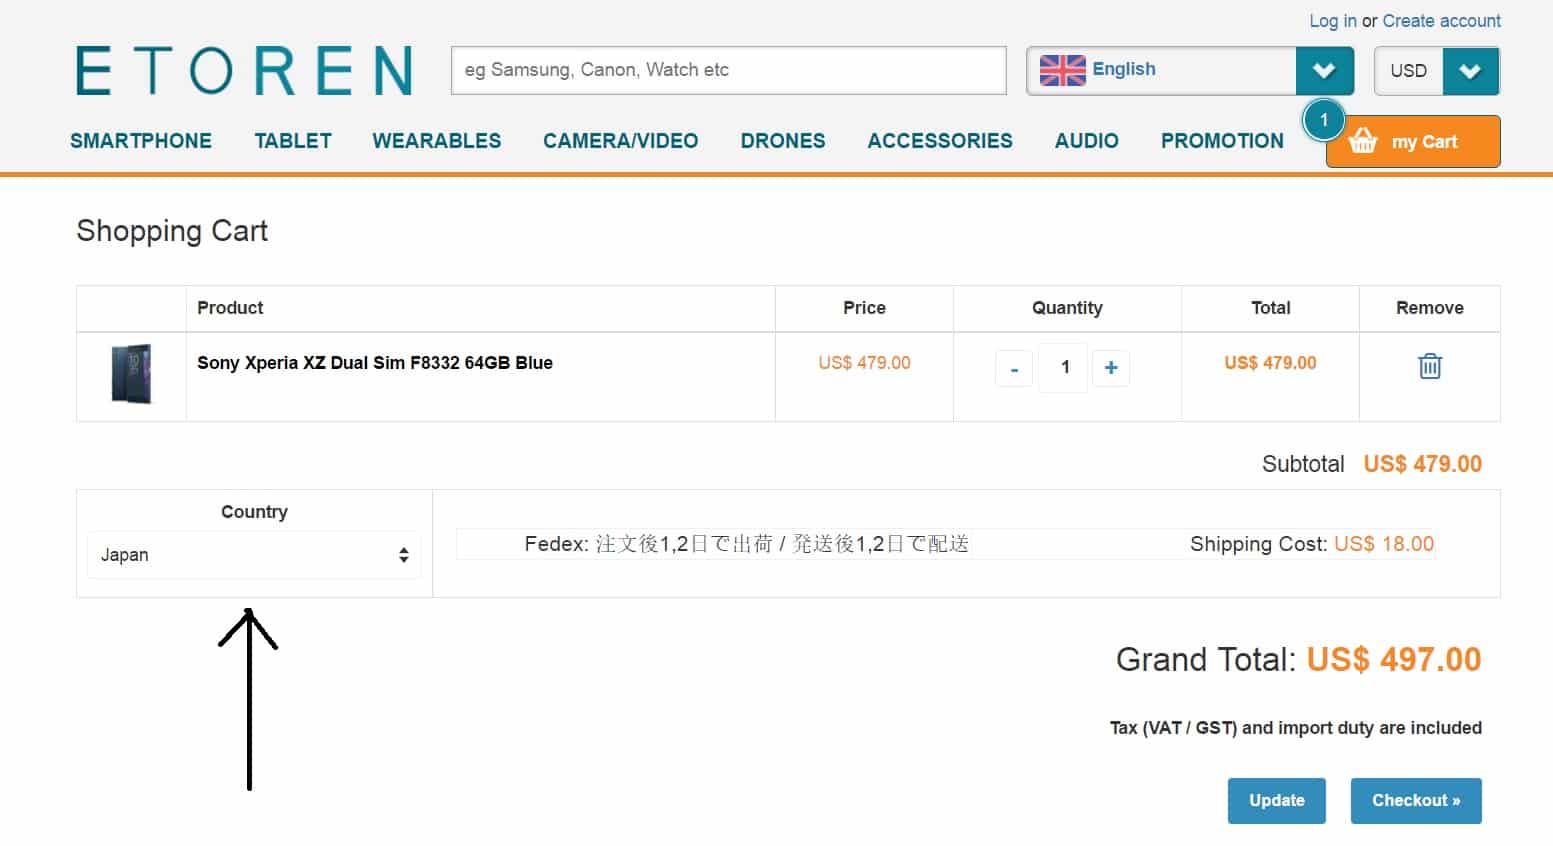The width and height of the screenshot is (1553, 846).
Task: Click the Total column US$ 479.00 value
Action: click(x=1270, y=363)
